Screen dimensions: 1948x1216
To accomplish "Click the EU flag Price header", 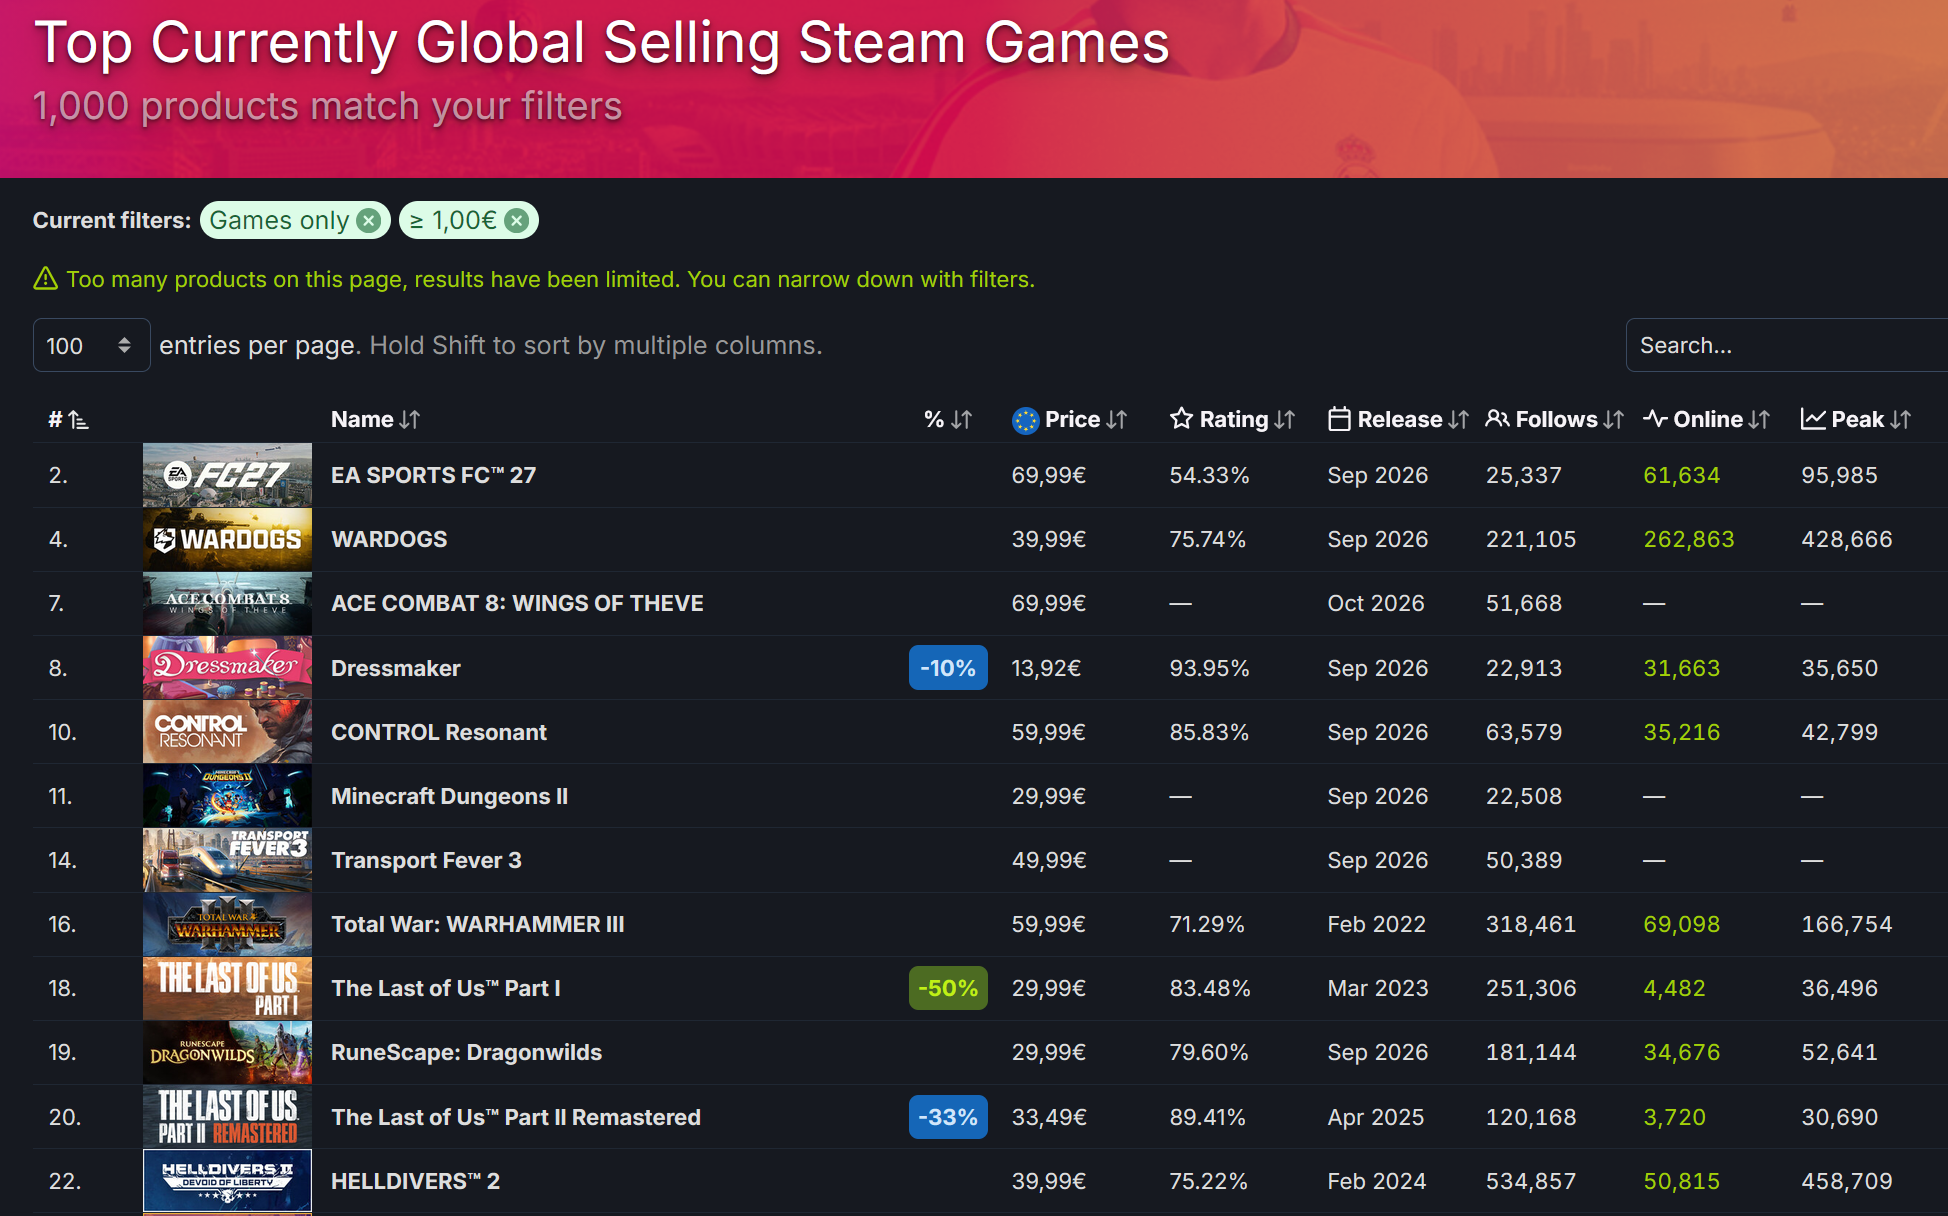I will point(1069,420).
